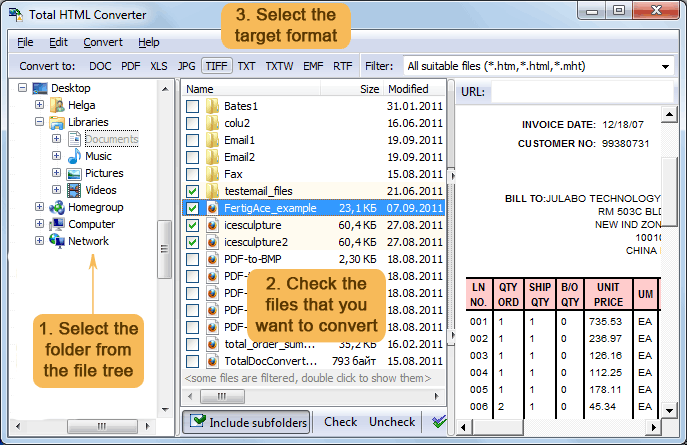Pick the DOC output format
This screenshot has height=445, width=687.
[100, 66]
